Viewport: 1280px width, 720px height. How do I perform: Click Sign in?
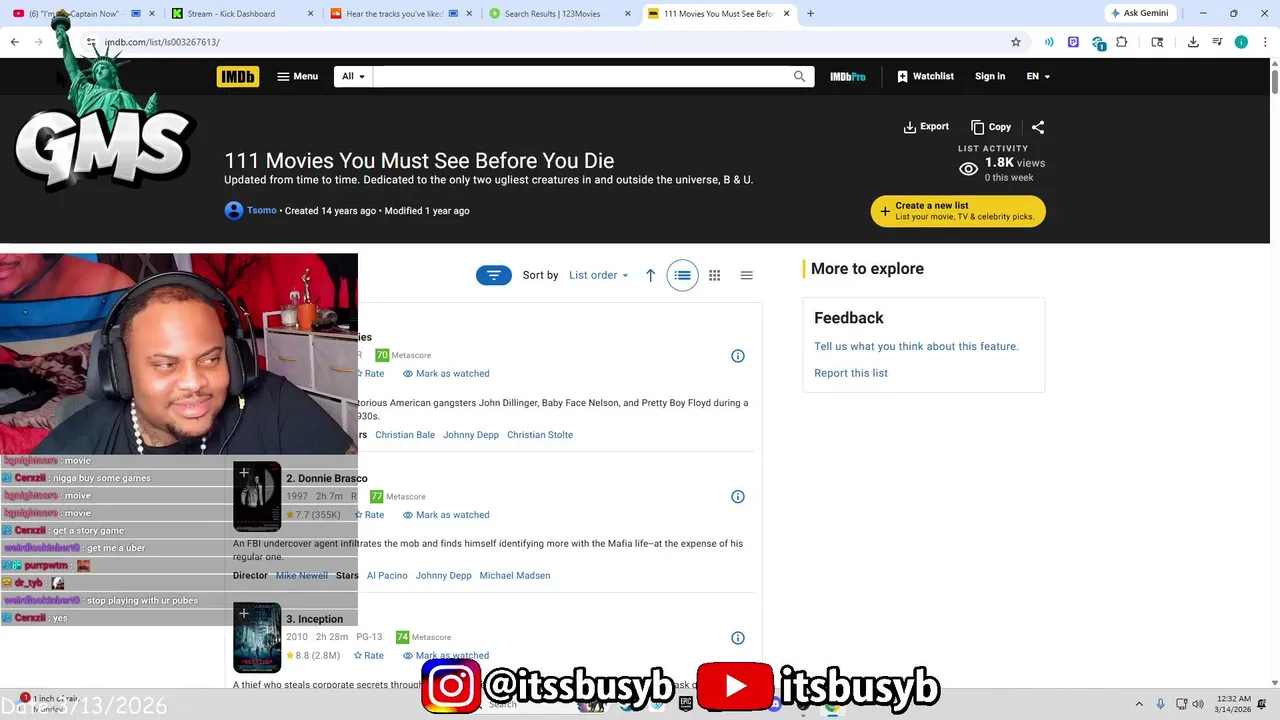pyautogui.click(x=990, y=76)
